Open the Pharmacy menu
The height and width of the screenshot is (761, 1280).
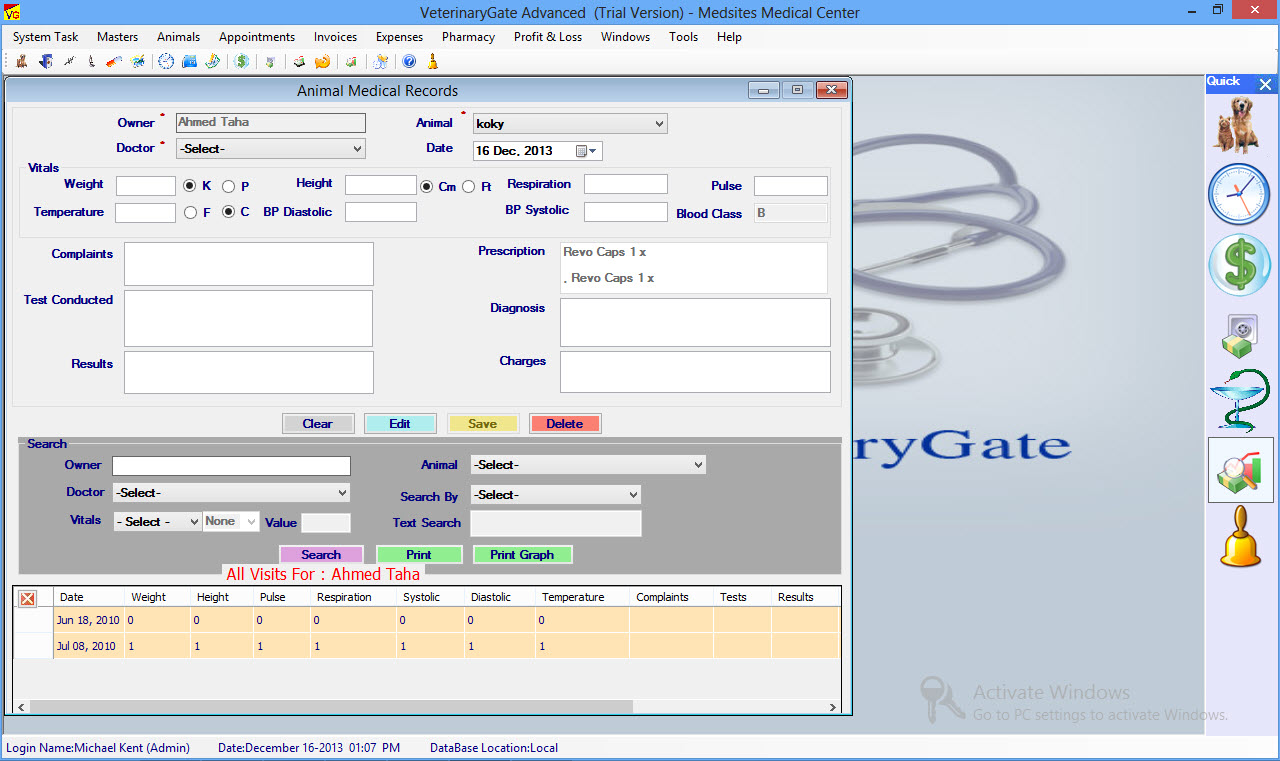tap(468, 37)
